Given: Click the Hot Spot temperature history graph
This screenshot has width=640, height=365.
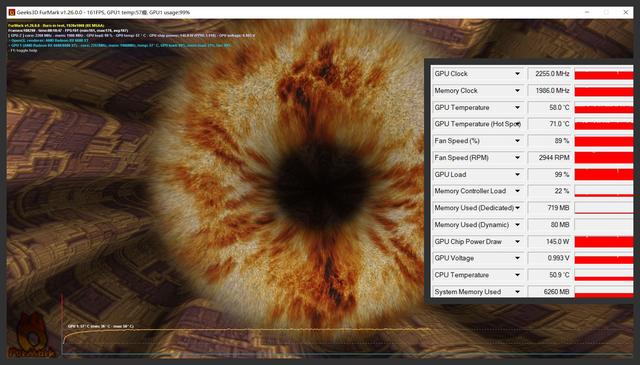Looking at the screenshot, I should 604,124.
